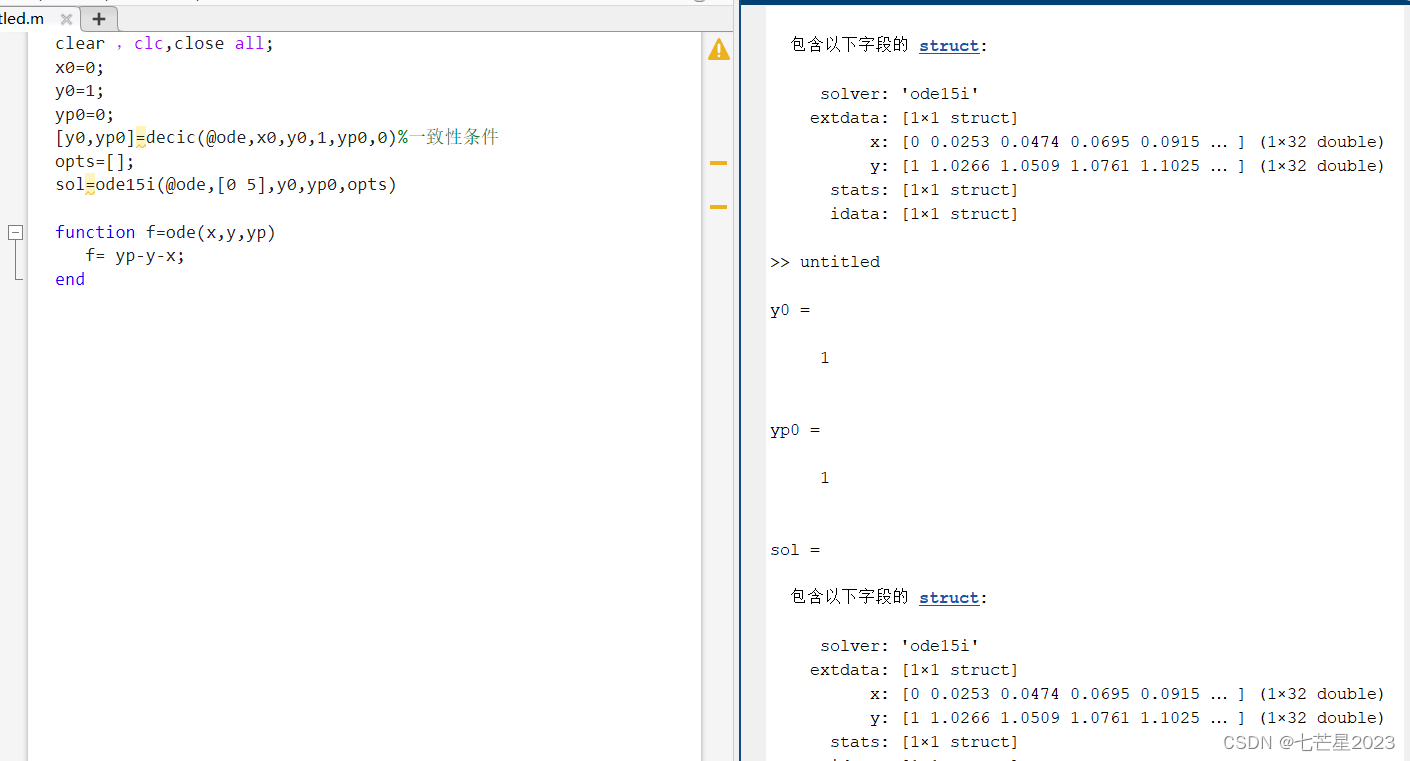Click the >> untitled prompt line
The height and width of the screenshot is (761, 1410).
[x=825, y=261]
